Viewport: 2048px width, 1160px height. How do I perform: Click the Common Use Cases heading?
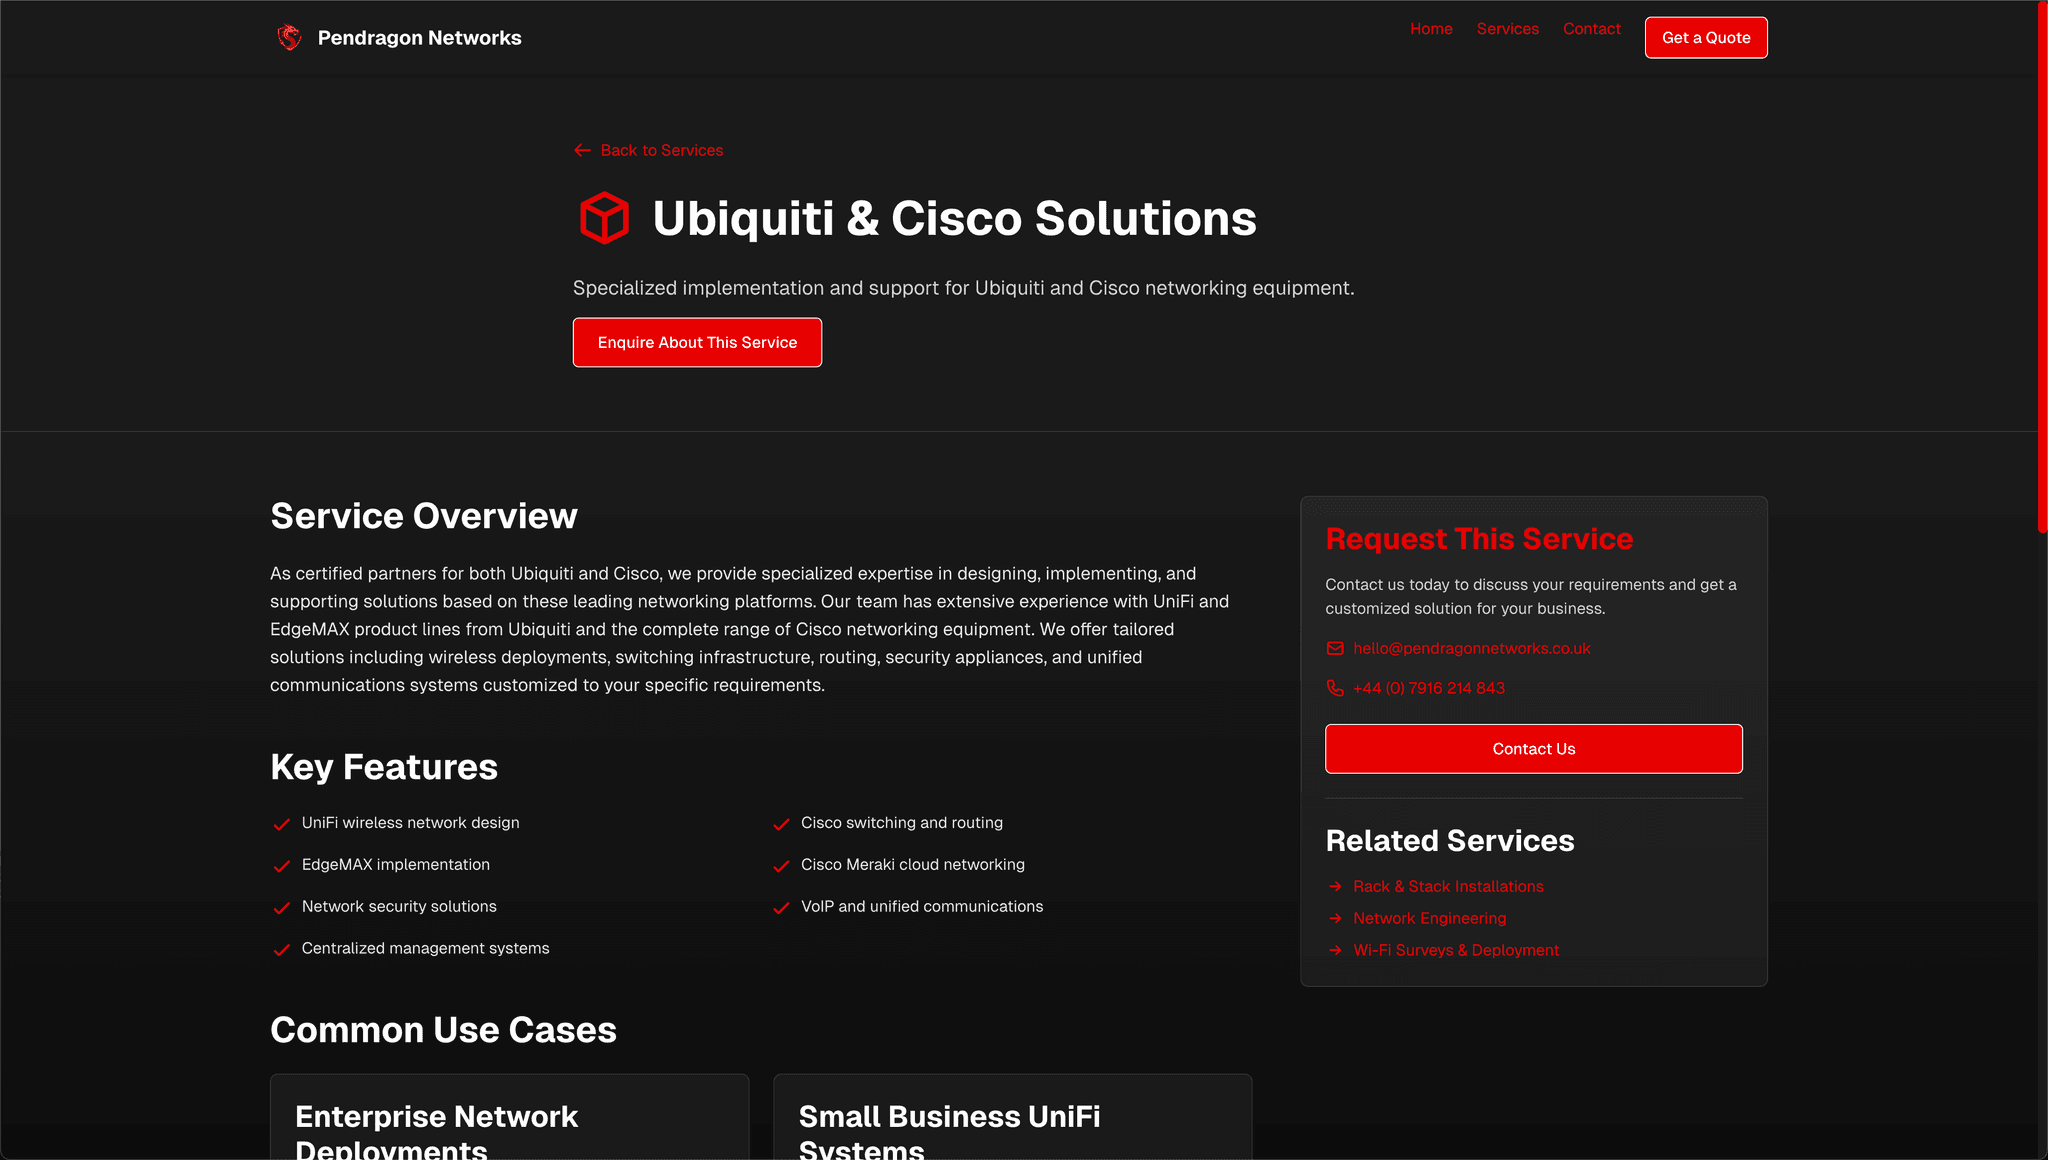pos(443,1030)
